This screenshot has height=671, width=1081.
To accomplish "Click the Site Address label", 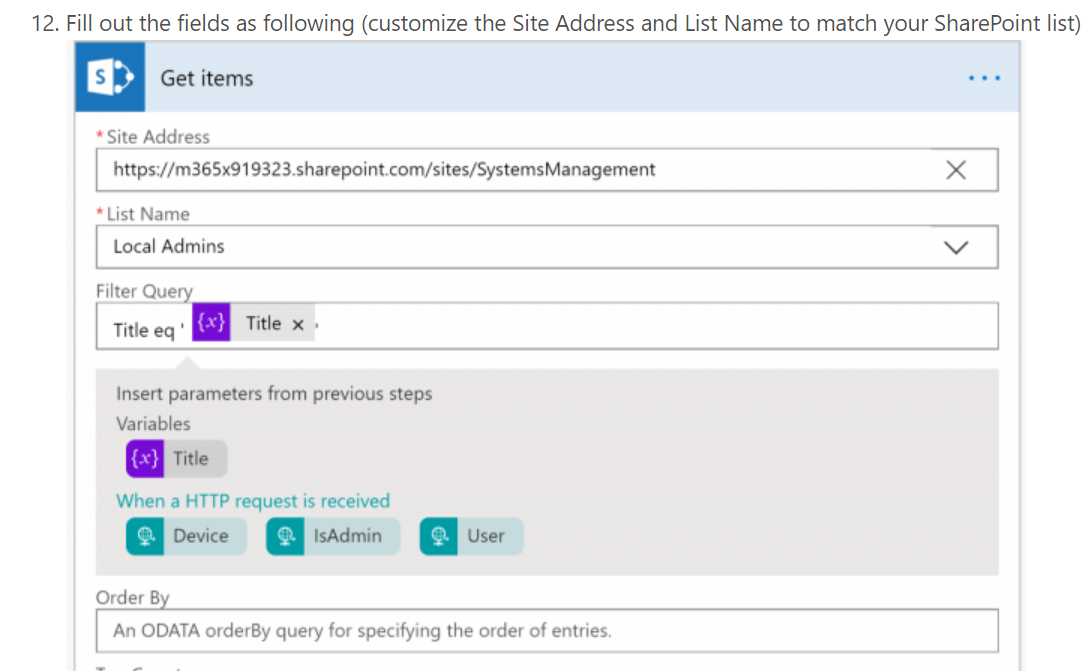I will [158, 137].
